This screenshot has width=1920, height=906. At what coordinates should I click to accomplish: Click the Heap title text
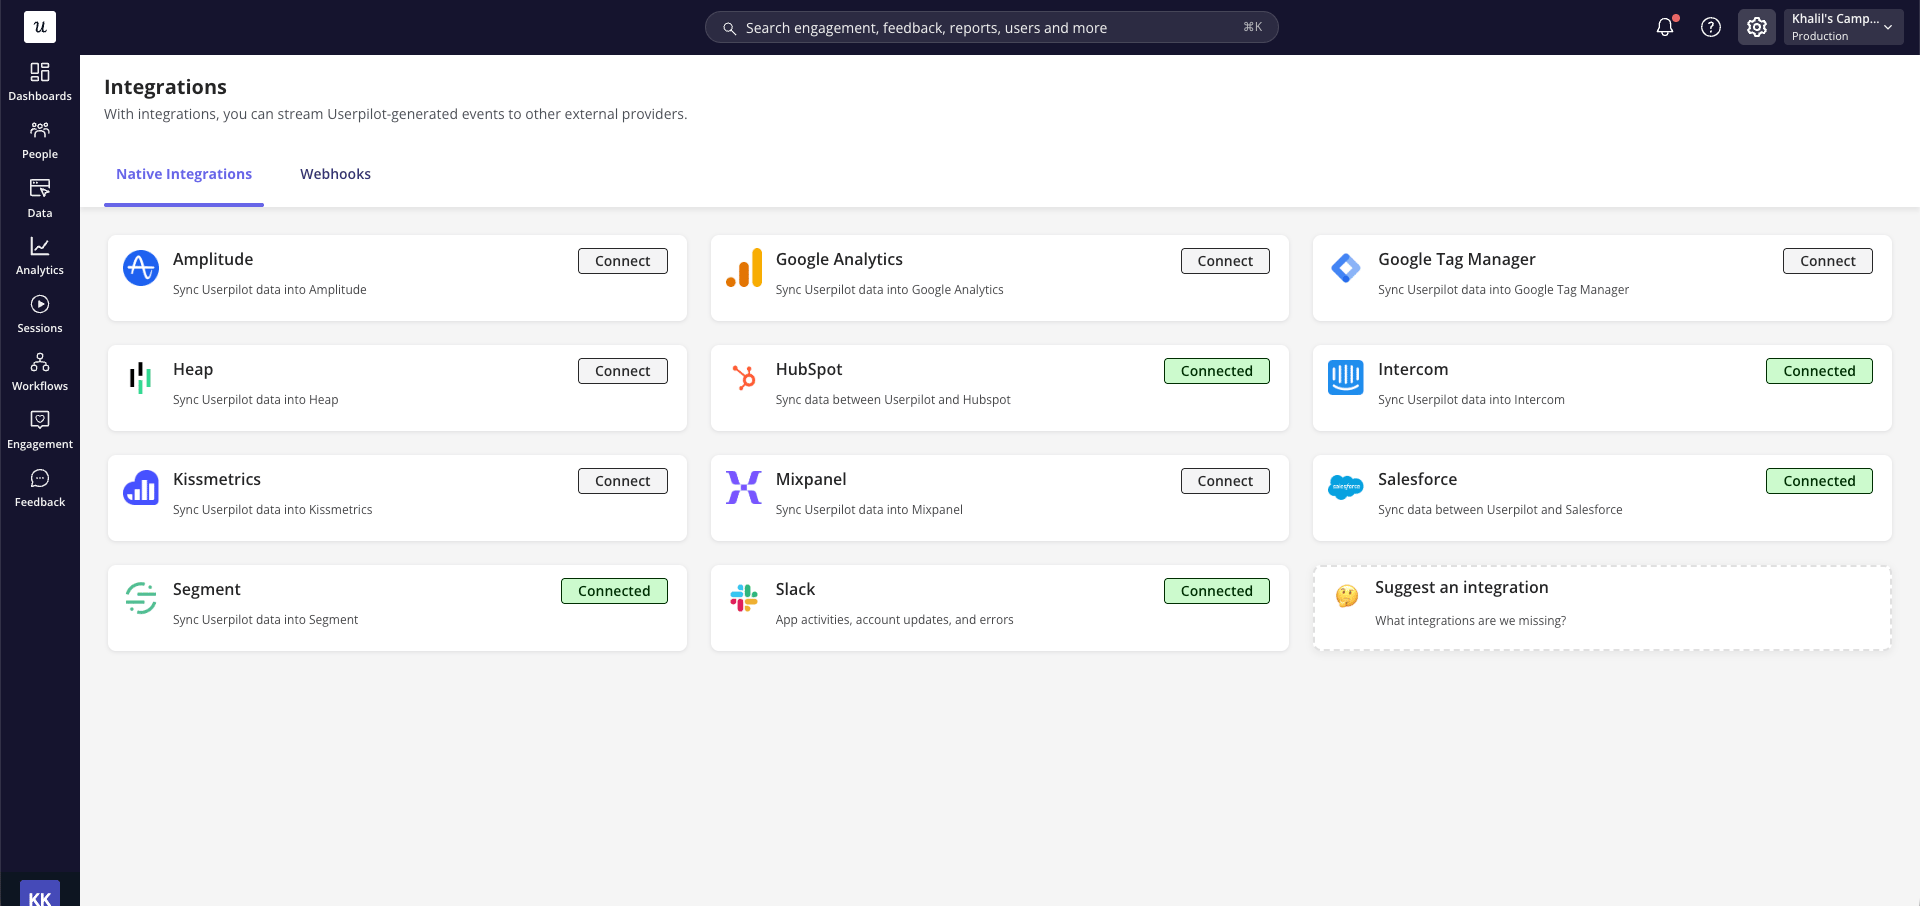click(x=193, y=369)
